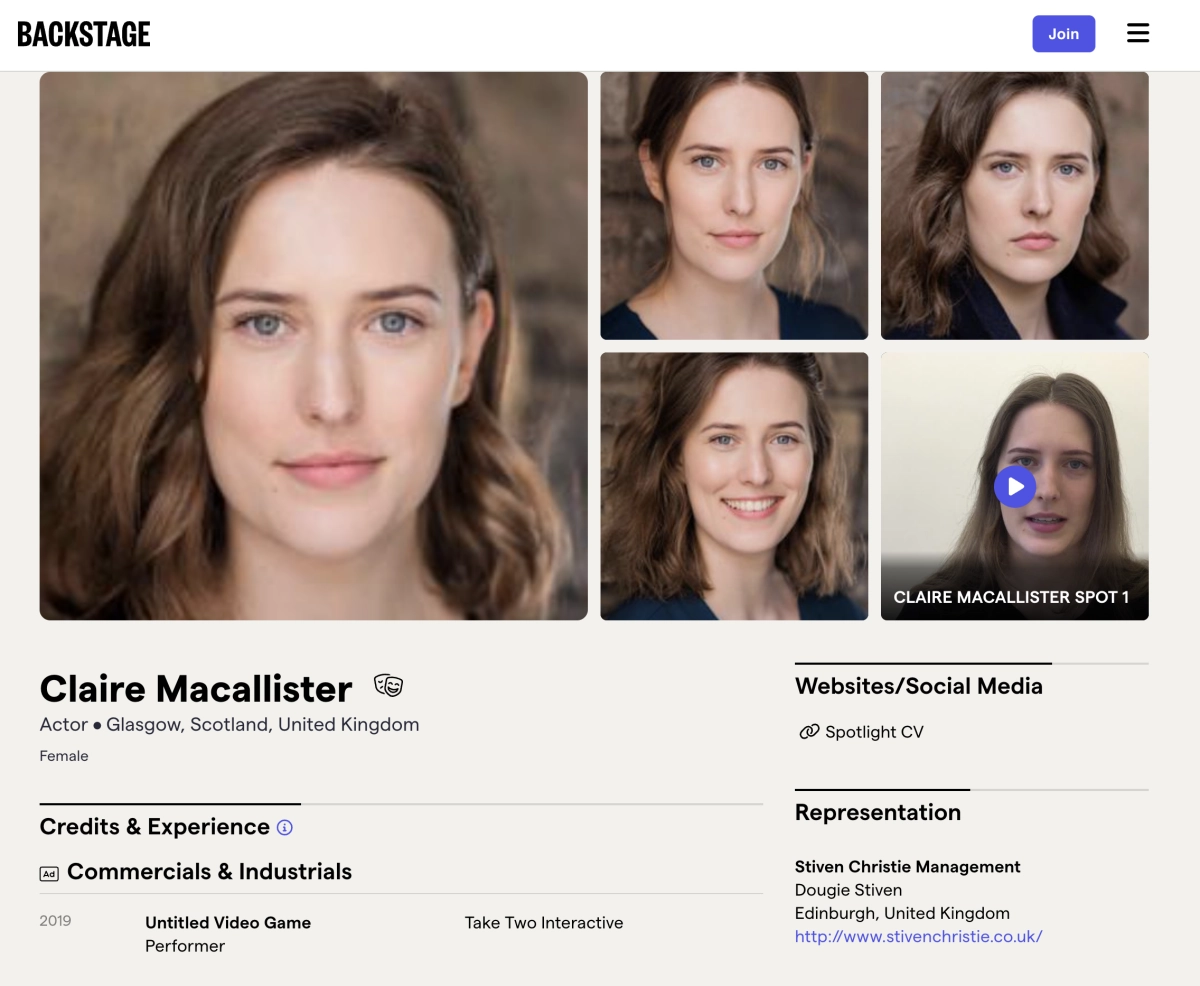
Task: Click the Claire Macallister name heading
Action: (196, 688)
